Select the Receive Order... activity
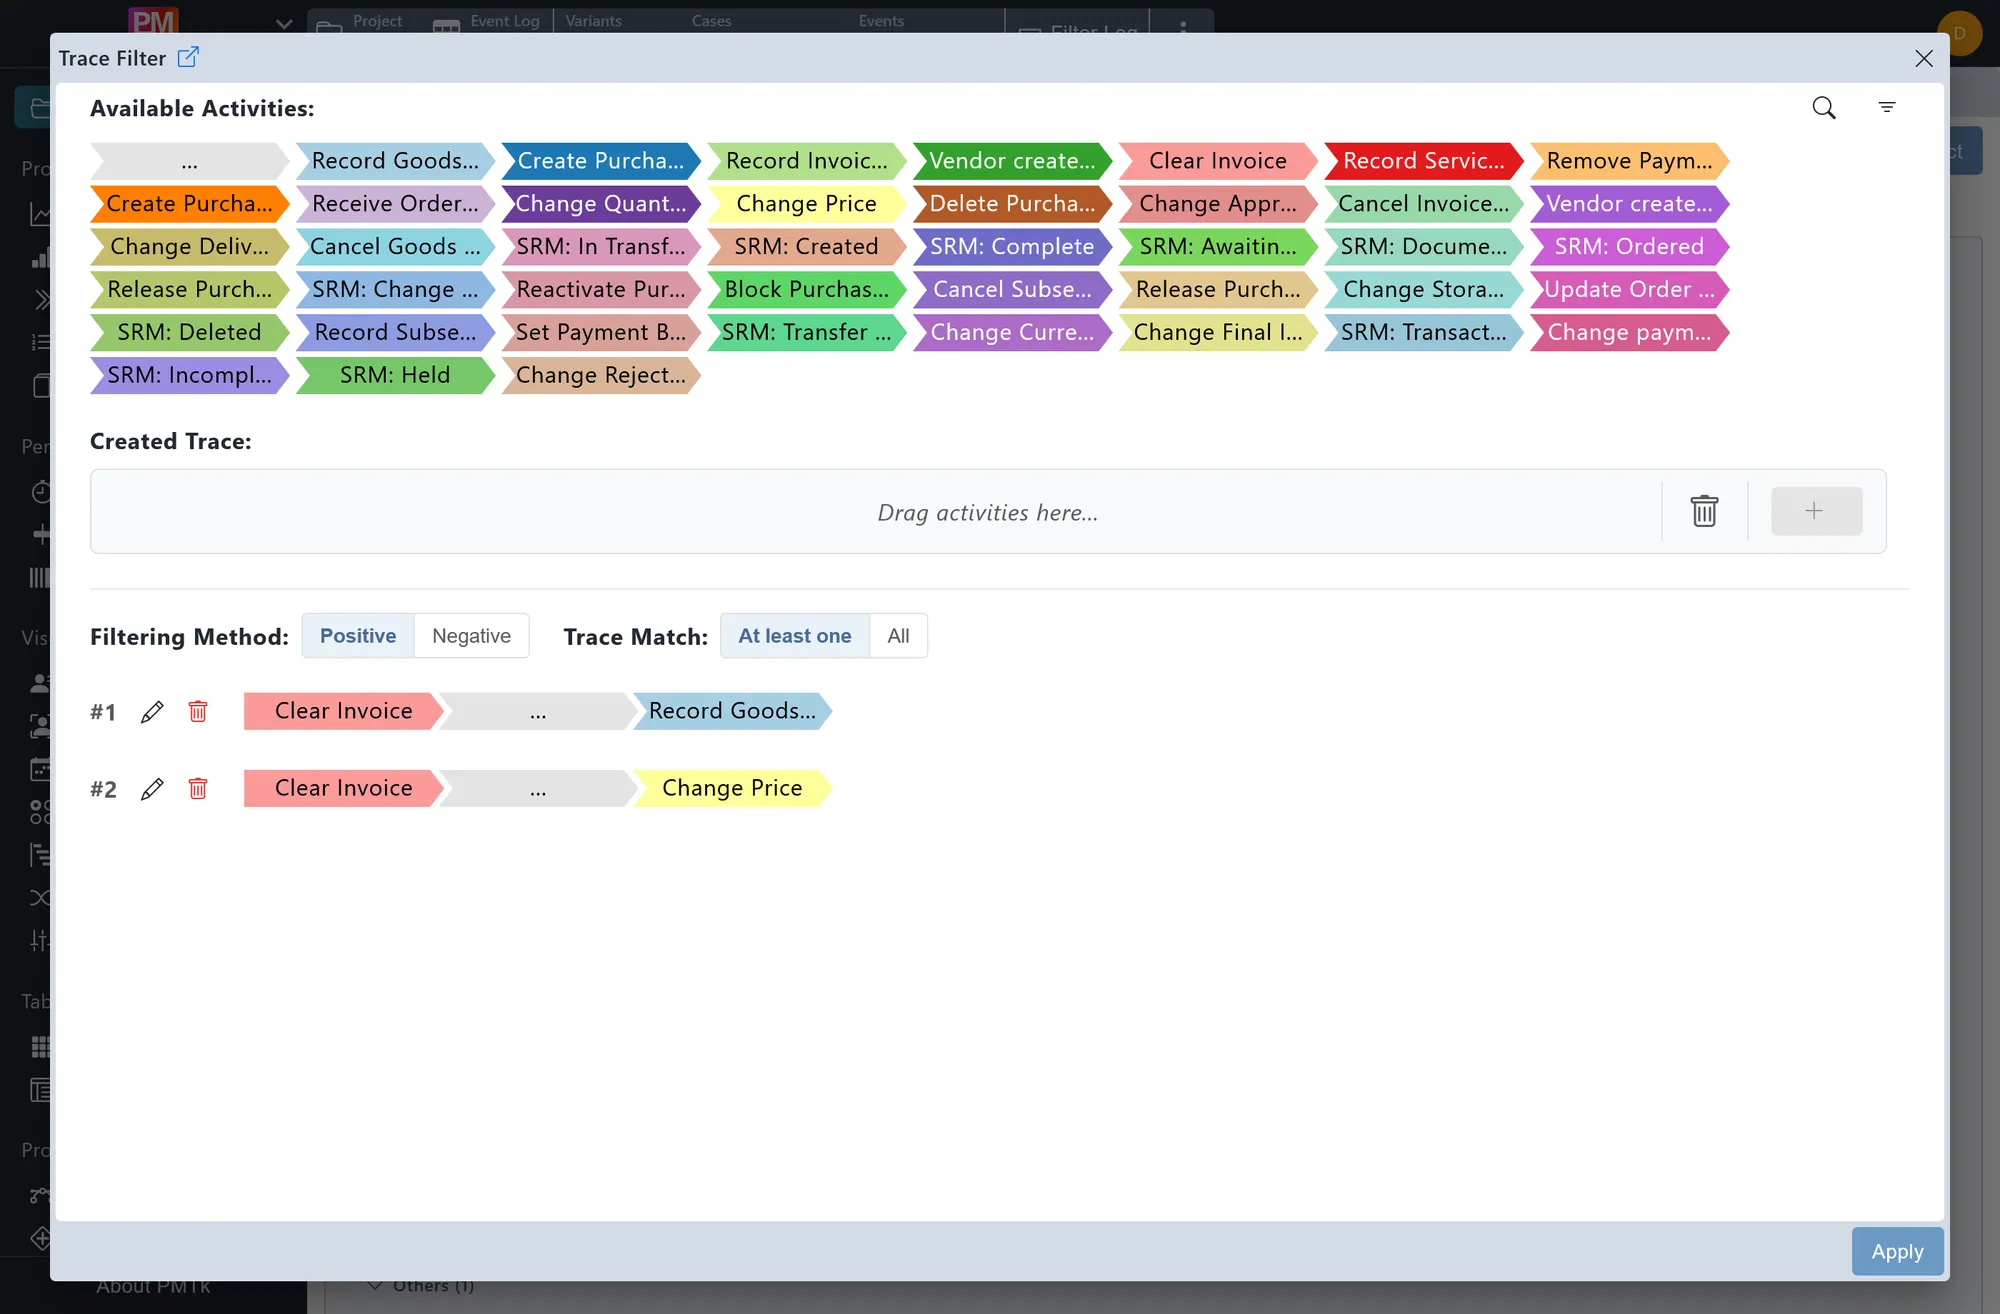Image resolution: width=2000 pixels, height=1314 pixels. click(396, 204)
